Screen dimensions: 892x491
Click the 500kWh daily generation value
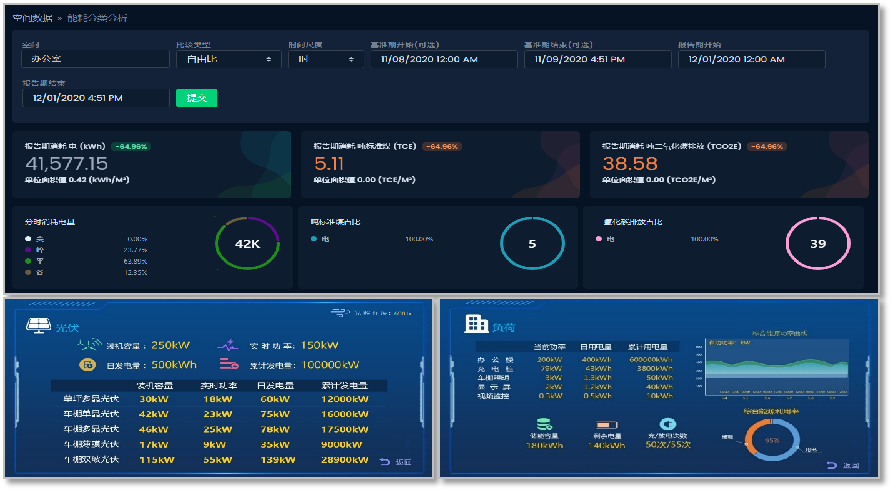174,365
